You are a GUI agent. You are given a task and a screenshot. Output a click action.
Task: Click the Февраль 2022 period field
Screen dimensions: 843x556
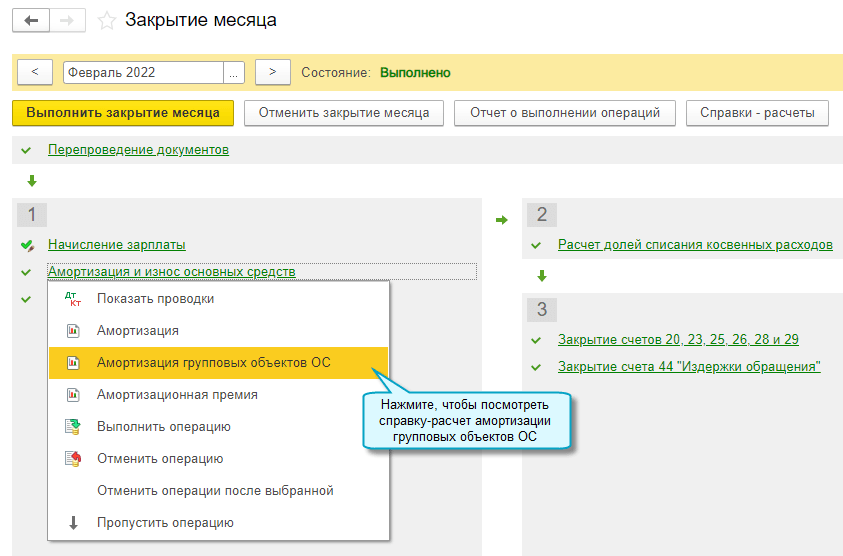click(x=142, y=72)
